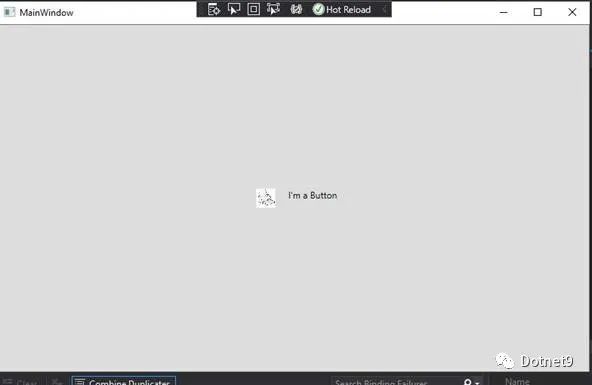Focus the Search Binding Failures field

click(396, 381)
